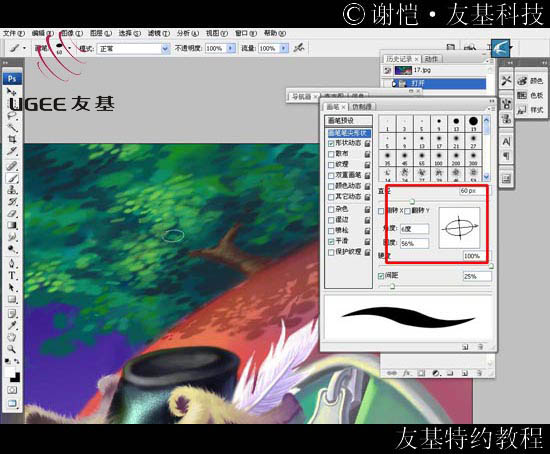Open the Tool Presets panel icon
This screenshot has width=550, height=454.
coord(506,81)
